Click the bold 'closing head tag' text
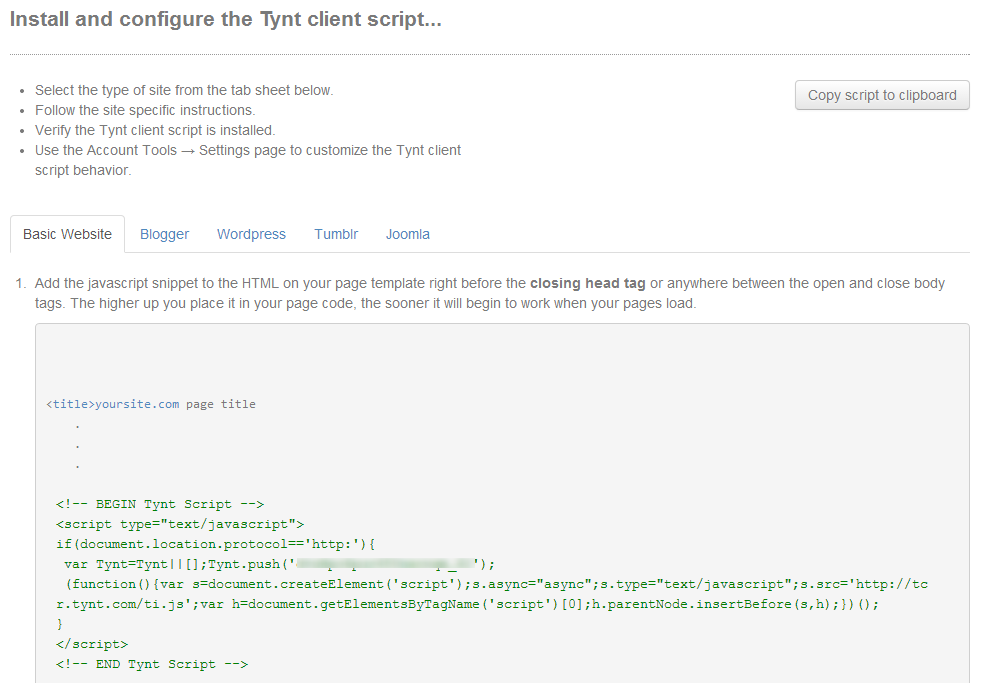The image size is (992, 683). [x=588, y=283]
